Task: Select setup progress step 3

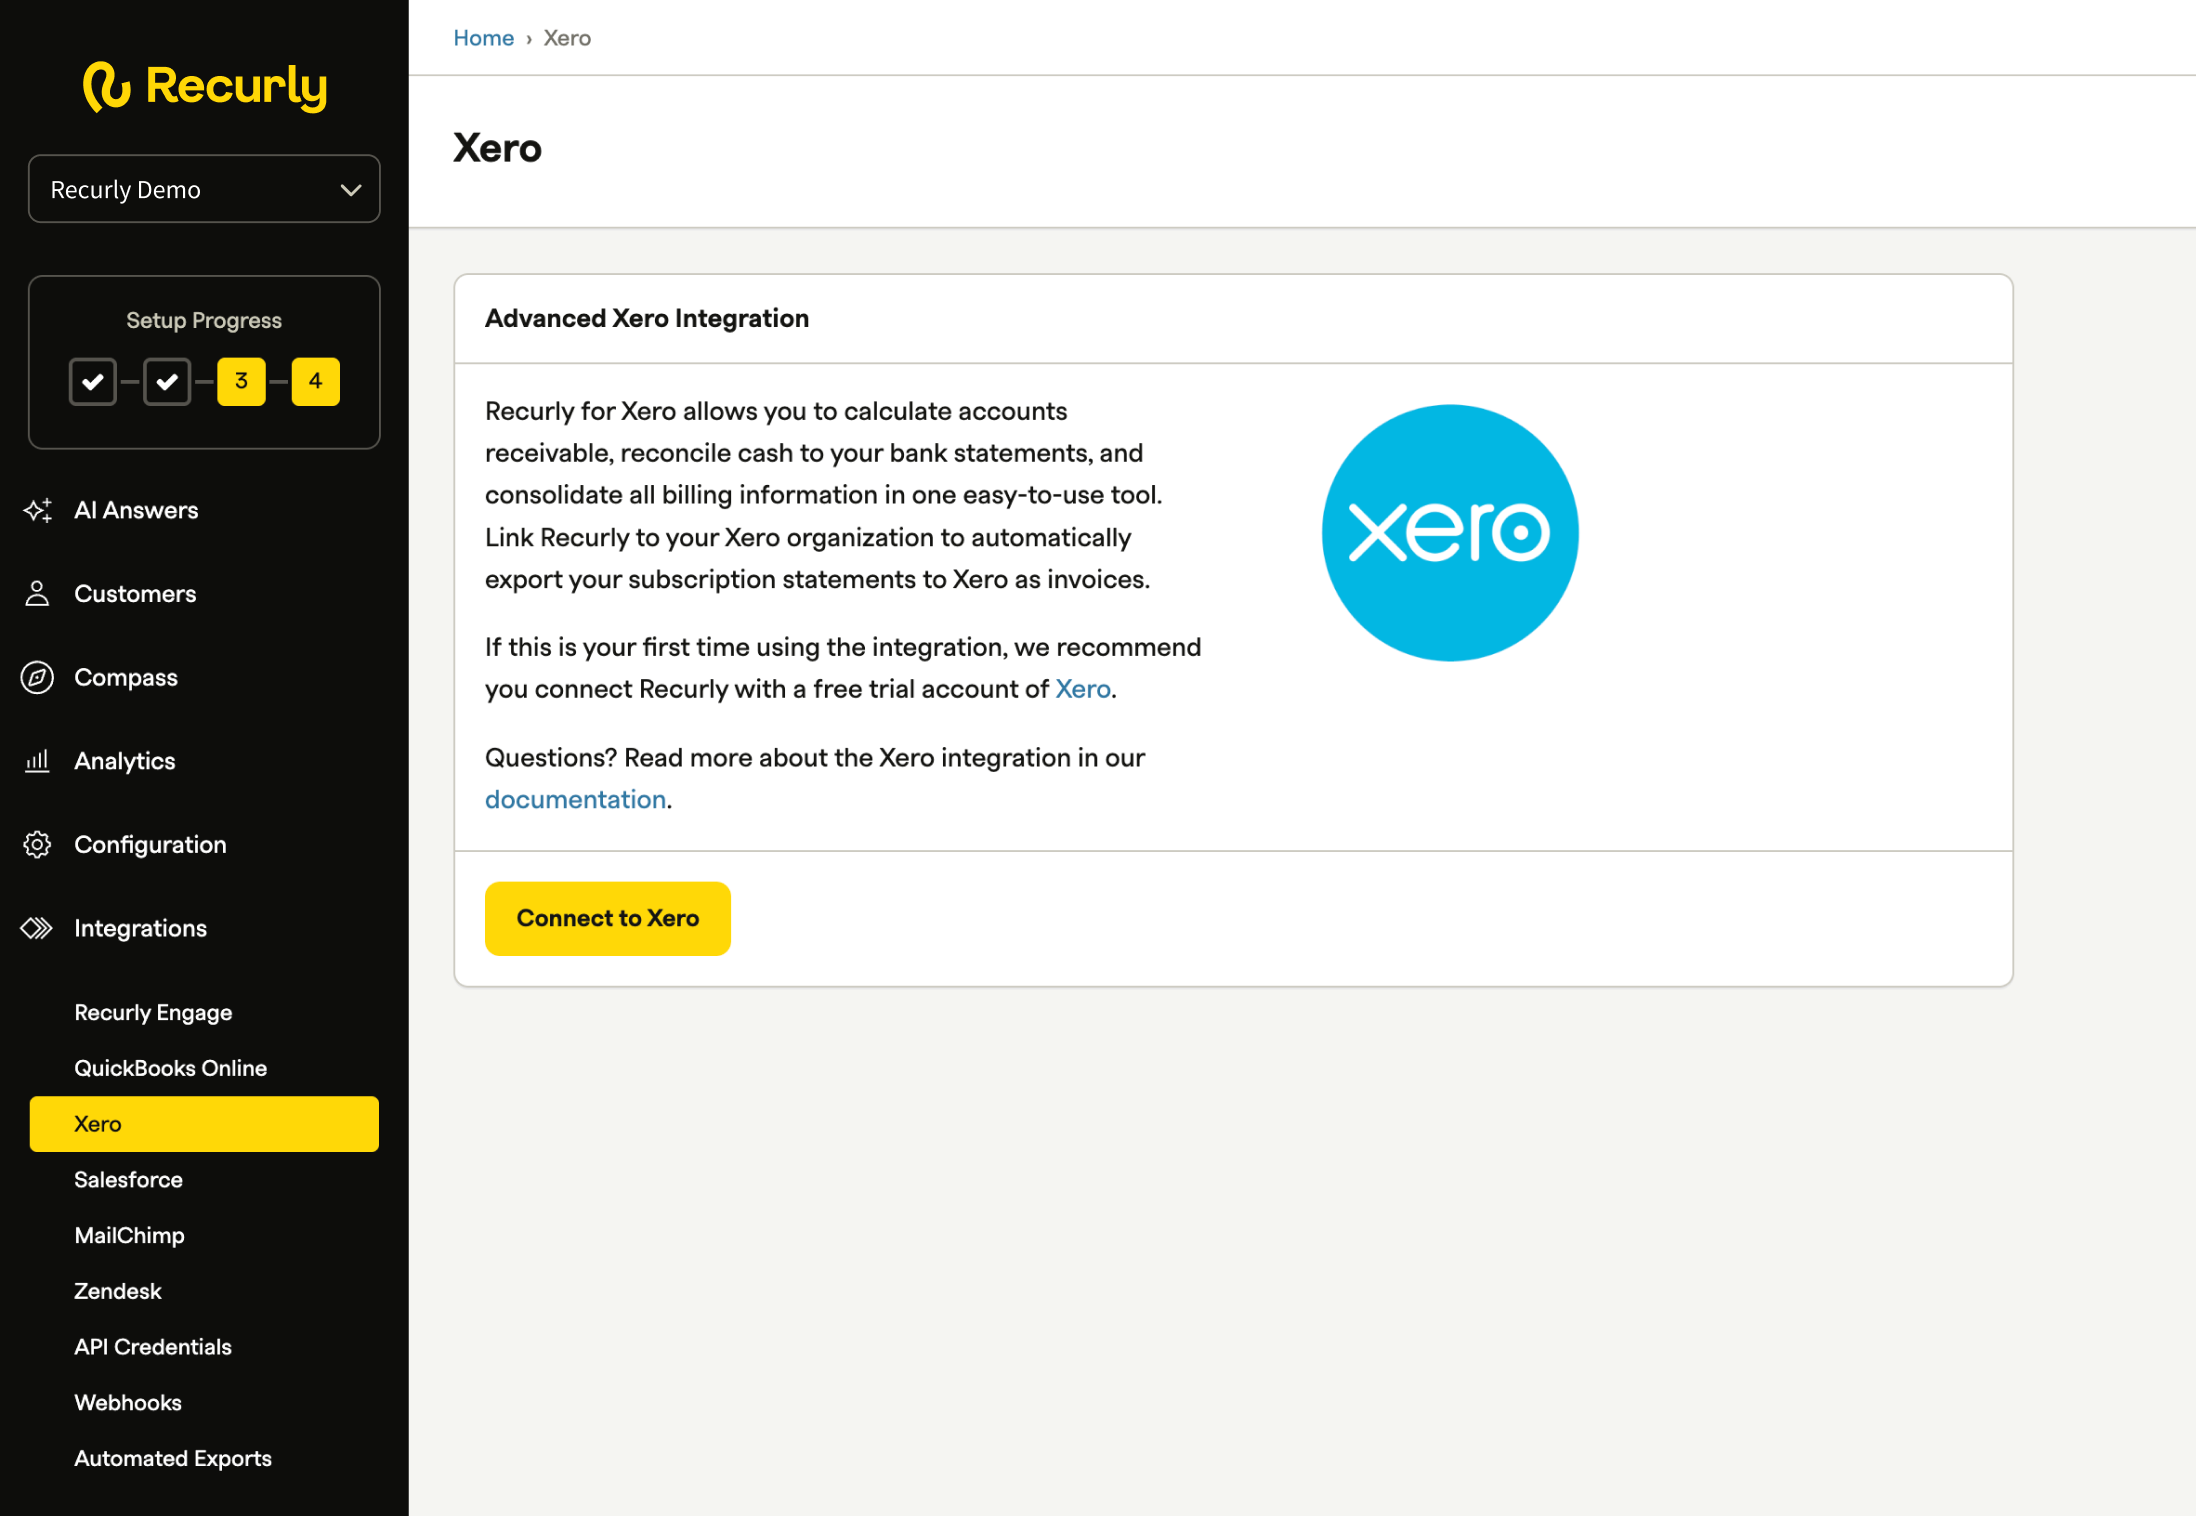Action: (241, 382)
